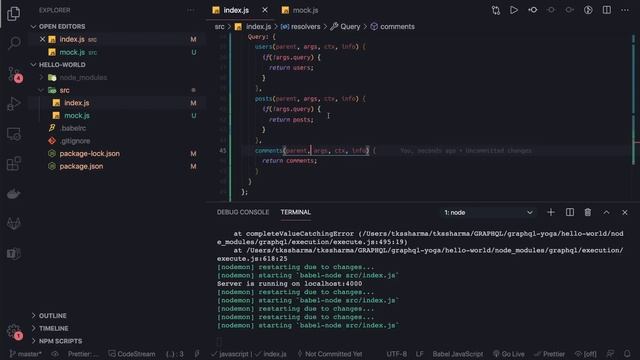Run the file with the play icon
Screen dimensions: 640x360
click(x=514, y=10)
